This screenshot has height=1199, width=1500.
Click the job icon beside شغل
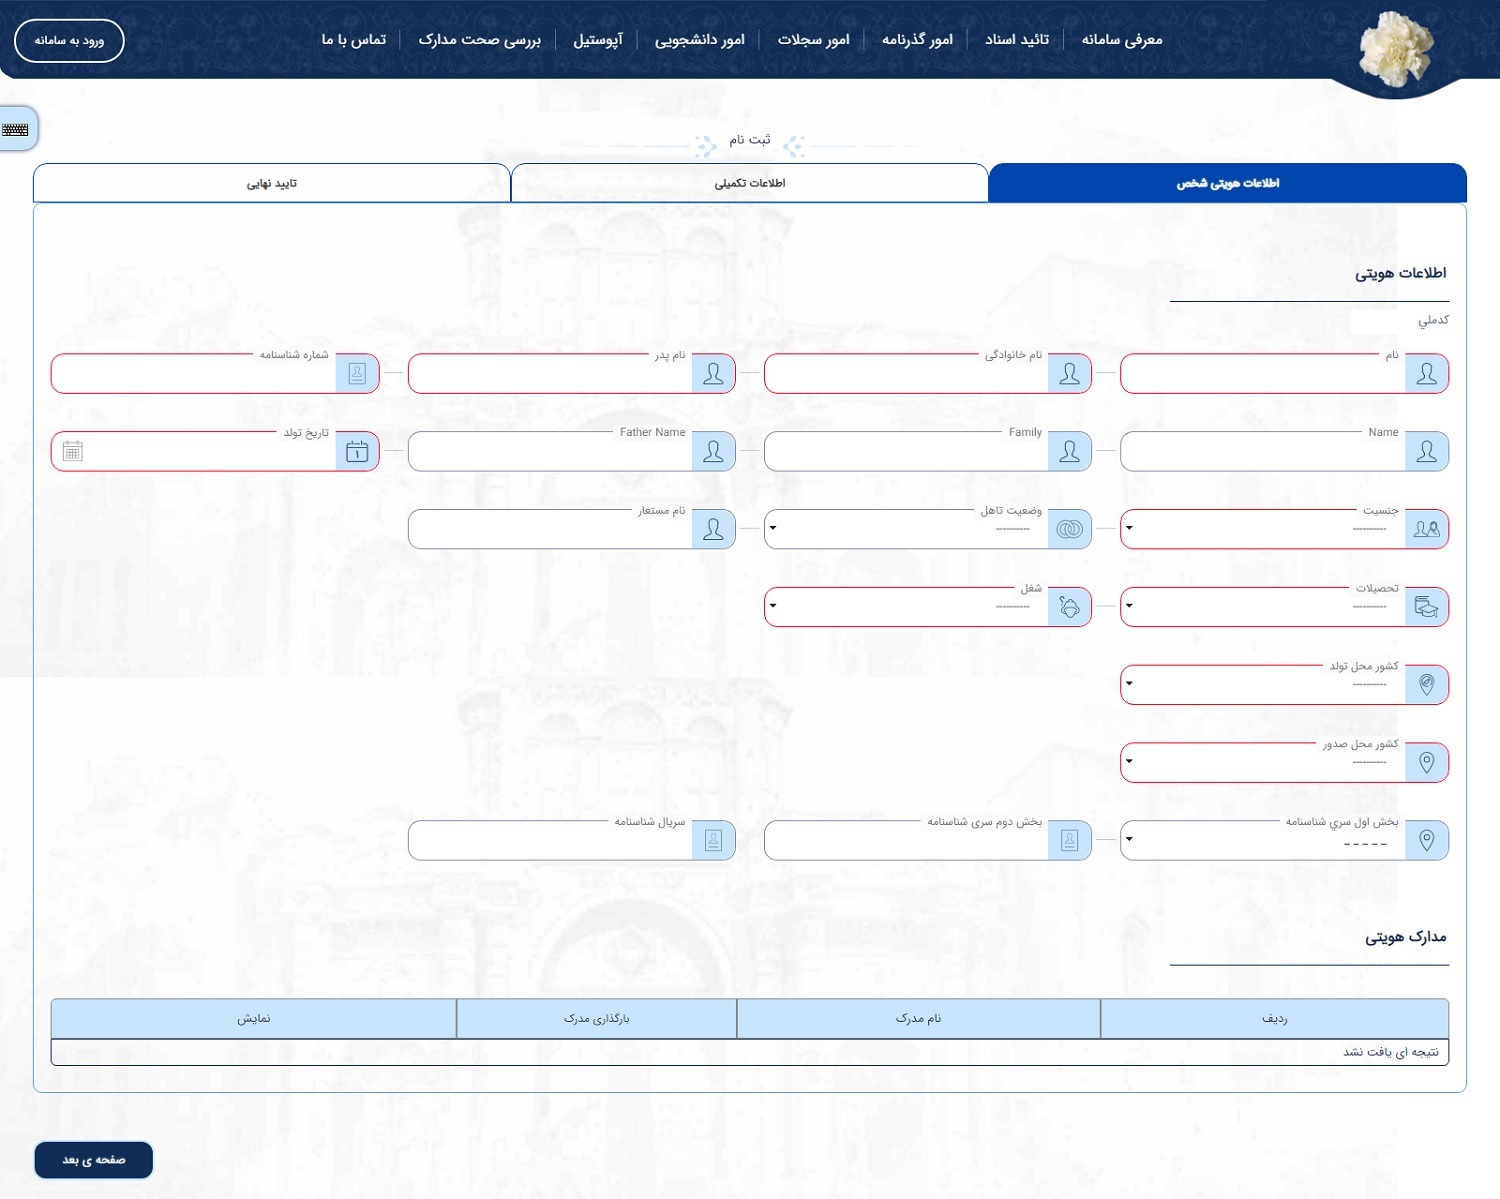(1069, 607)
